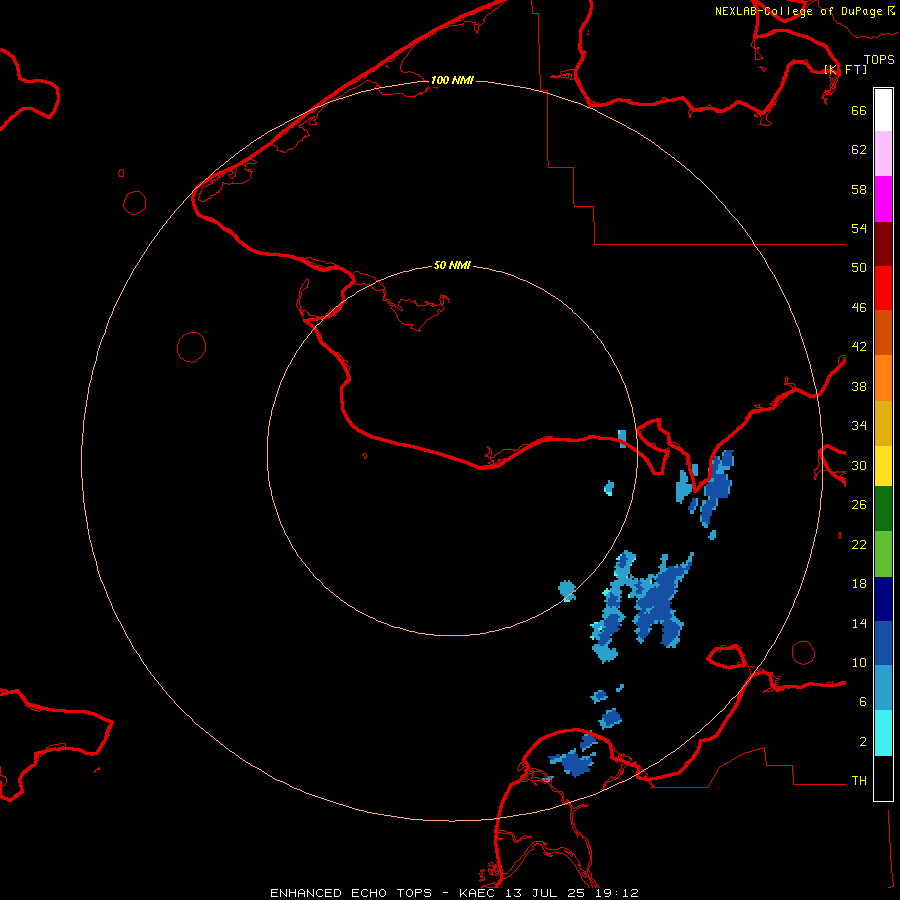Click the legend value 26

coord(859,505)
